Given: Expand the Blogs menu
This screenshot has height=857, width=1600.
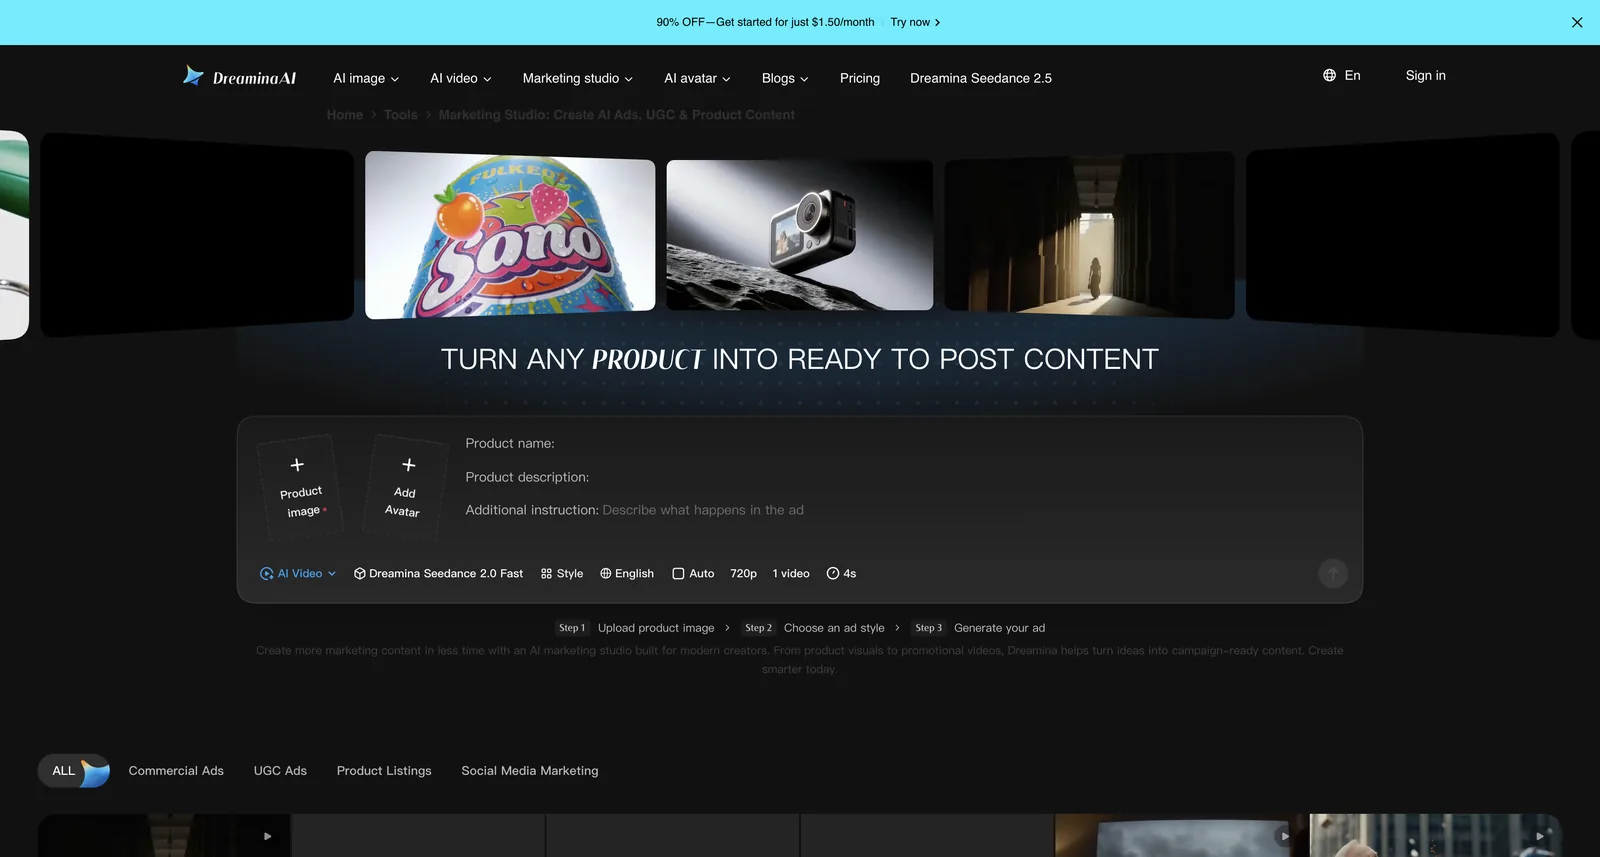Looking at the screenshot, I should coord(785,78).
